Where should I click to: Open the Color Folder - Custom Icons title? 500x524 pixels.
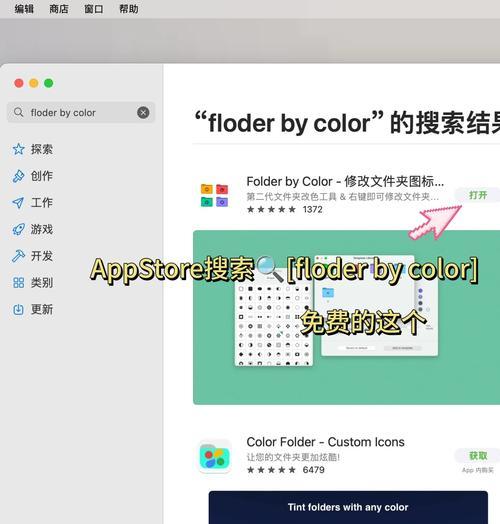pos(326,442)
